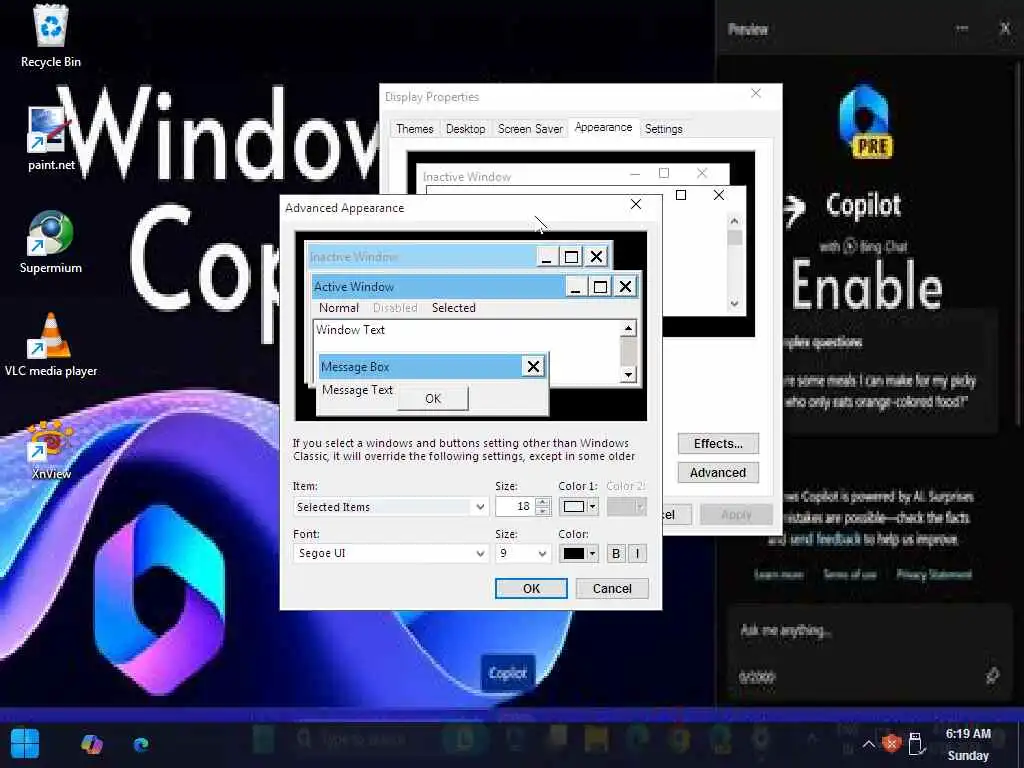Launch VLC media player from desktop
1024x768 pixels.
coord(50,345)
